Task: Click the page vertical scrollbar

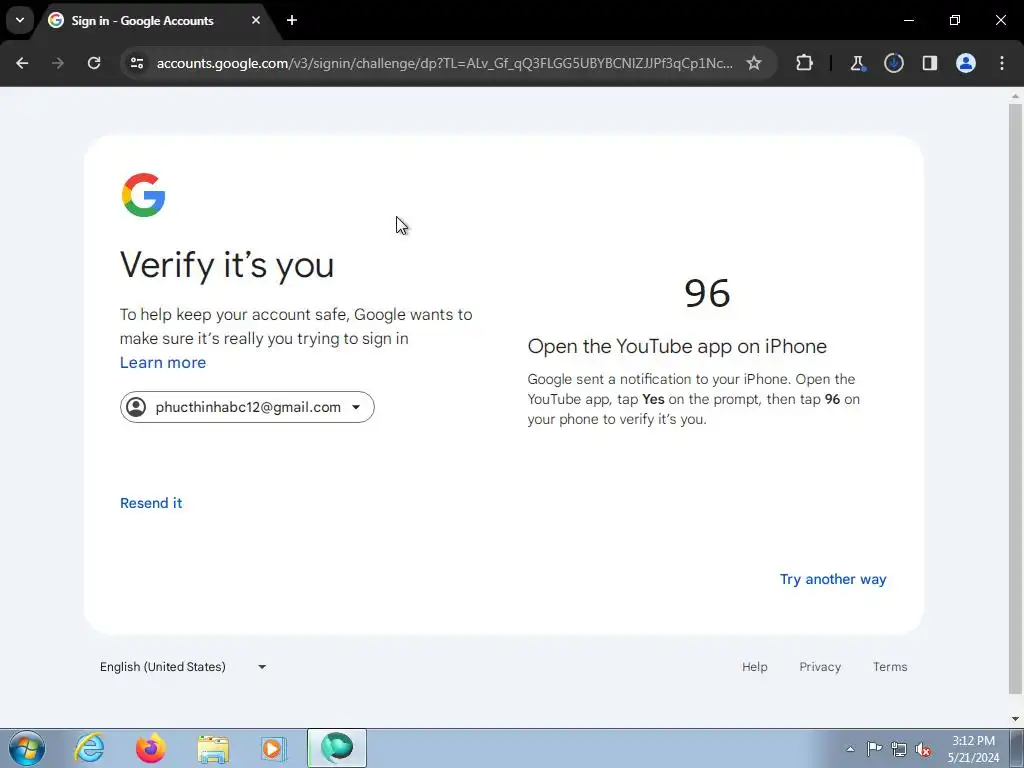Action: [1015, 398]
